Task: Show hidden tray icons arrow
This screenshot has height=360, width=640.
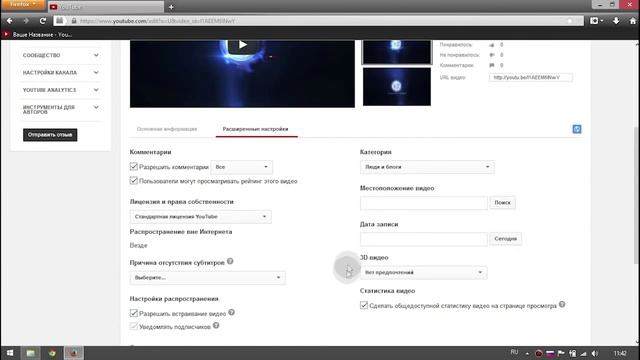Action: pyautogui.click(x=527, y=353)
